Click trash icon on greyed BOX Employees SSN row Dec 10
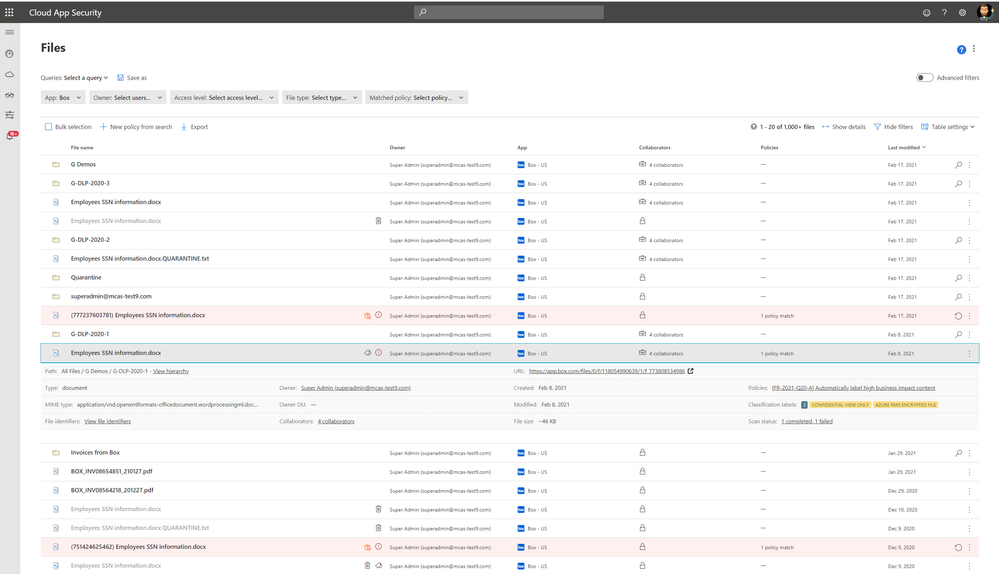999x574 pixels. tap(378, 509)
